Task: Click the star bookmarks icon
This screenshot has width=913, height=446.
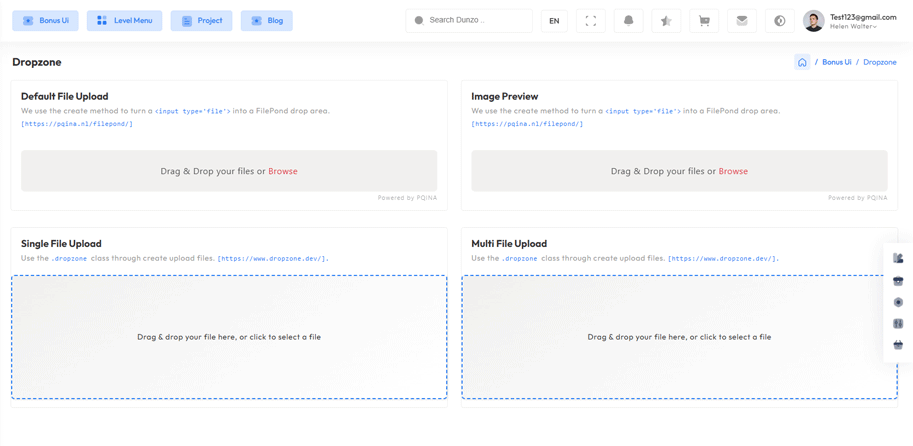Action: (x=666, y=20)
